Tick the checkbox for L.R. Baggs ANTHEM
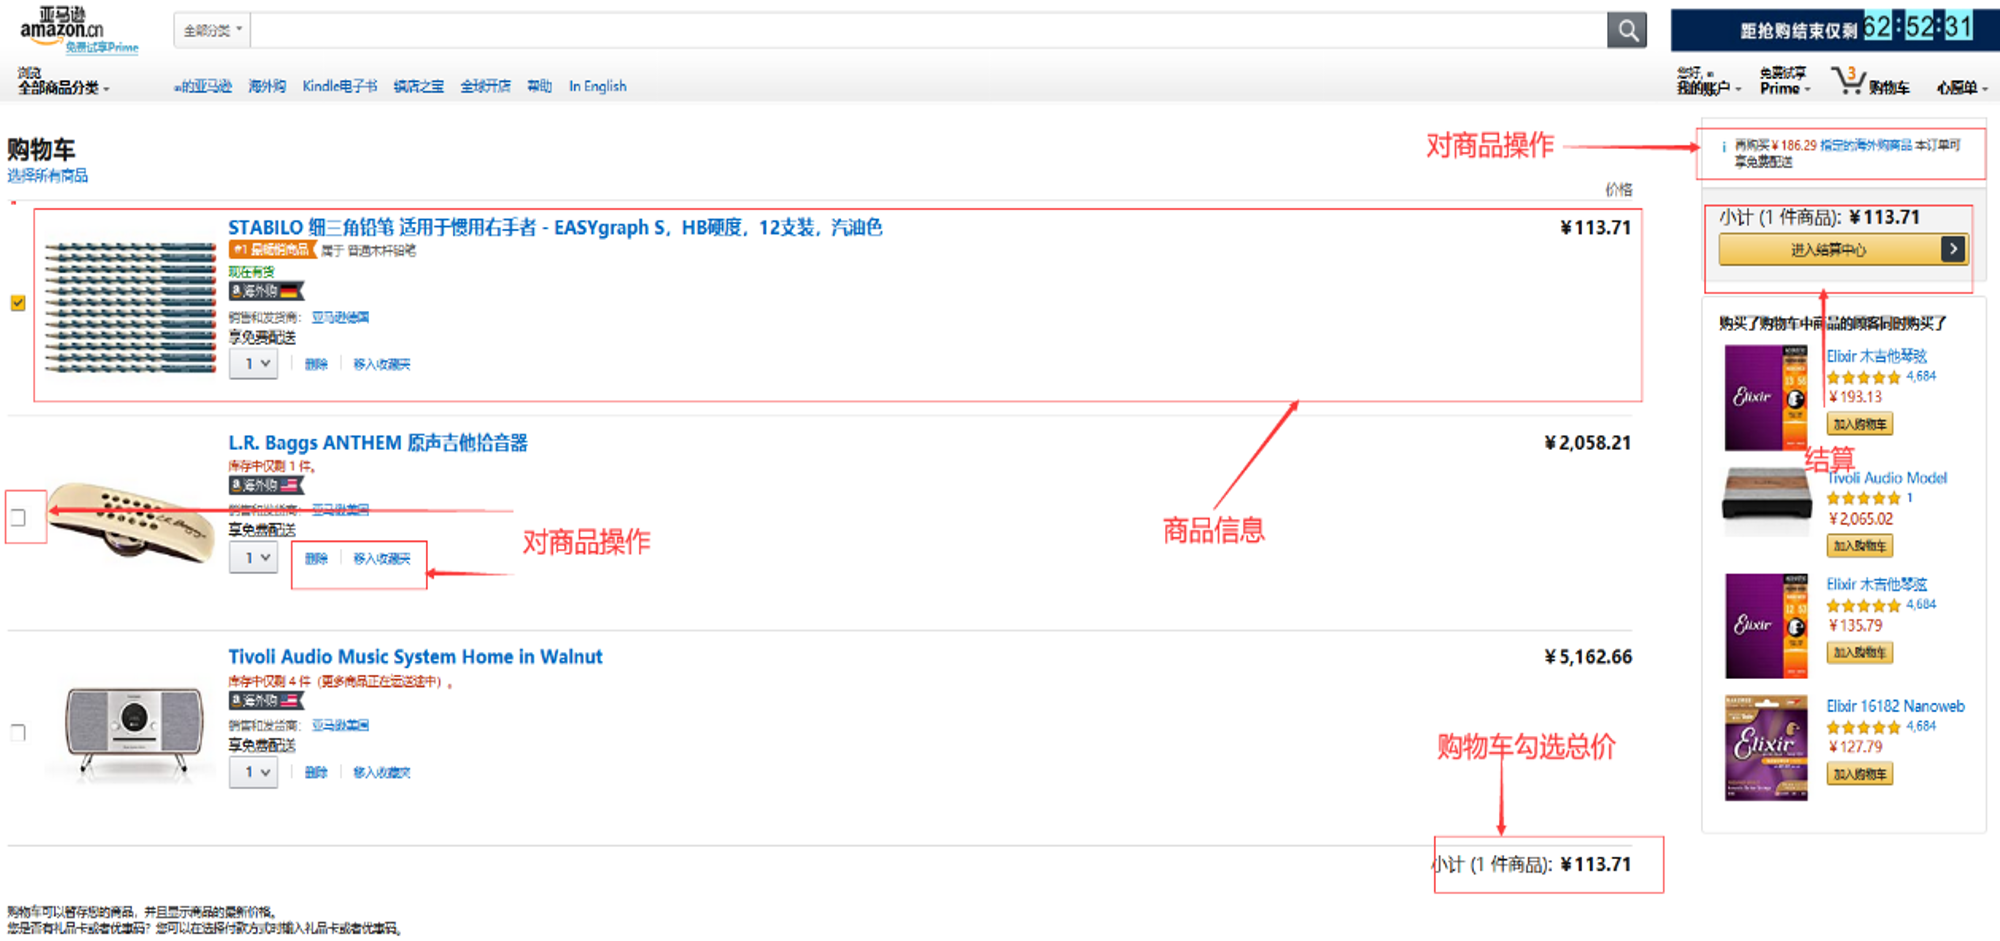This screenshot has width=2000, height=941. (x=18, y=517)
